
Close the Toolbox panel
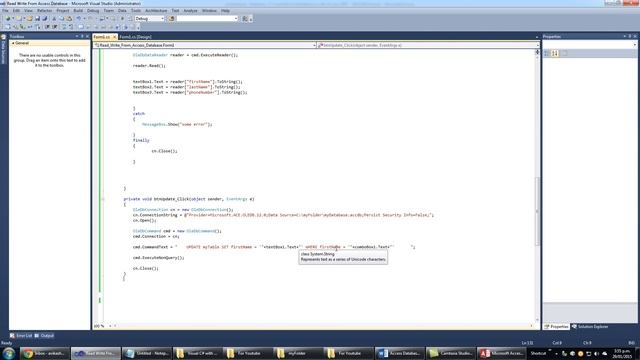tap(87, 36)
